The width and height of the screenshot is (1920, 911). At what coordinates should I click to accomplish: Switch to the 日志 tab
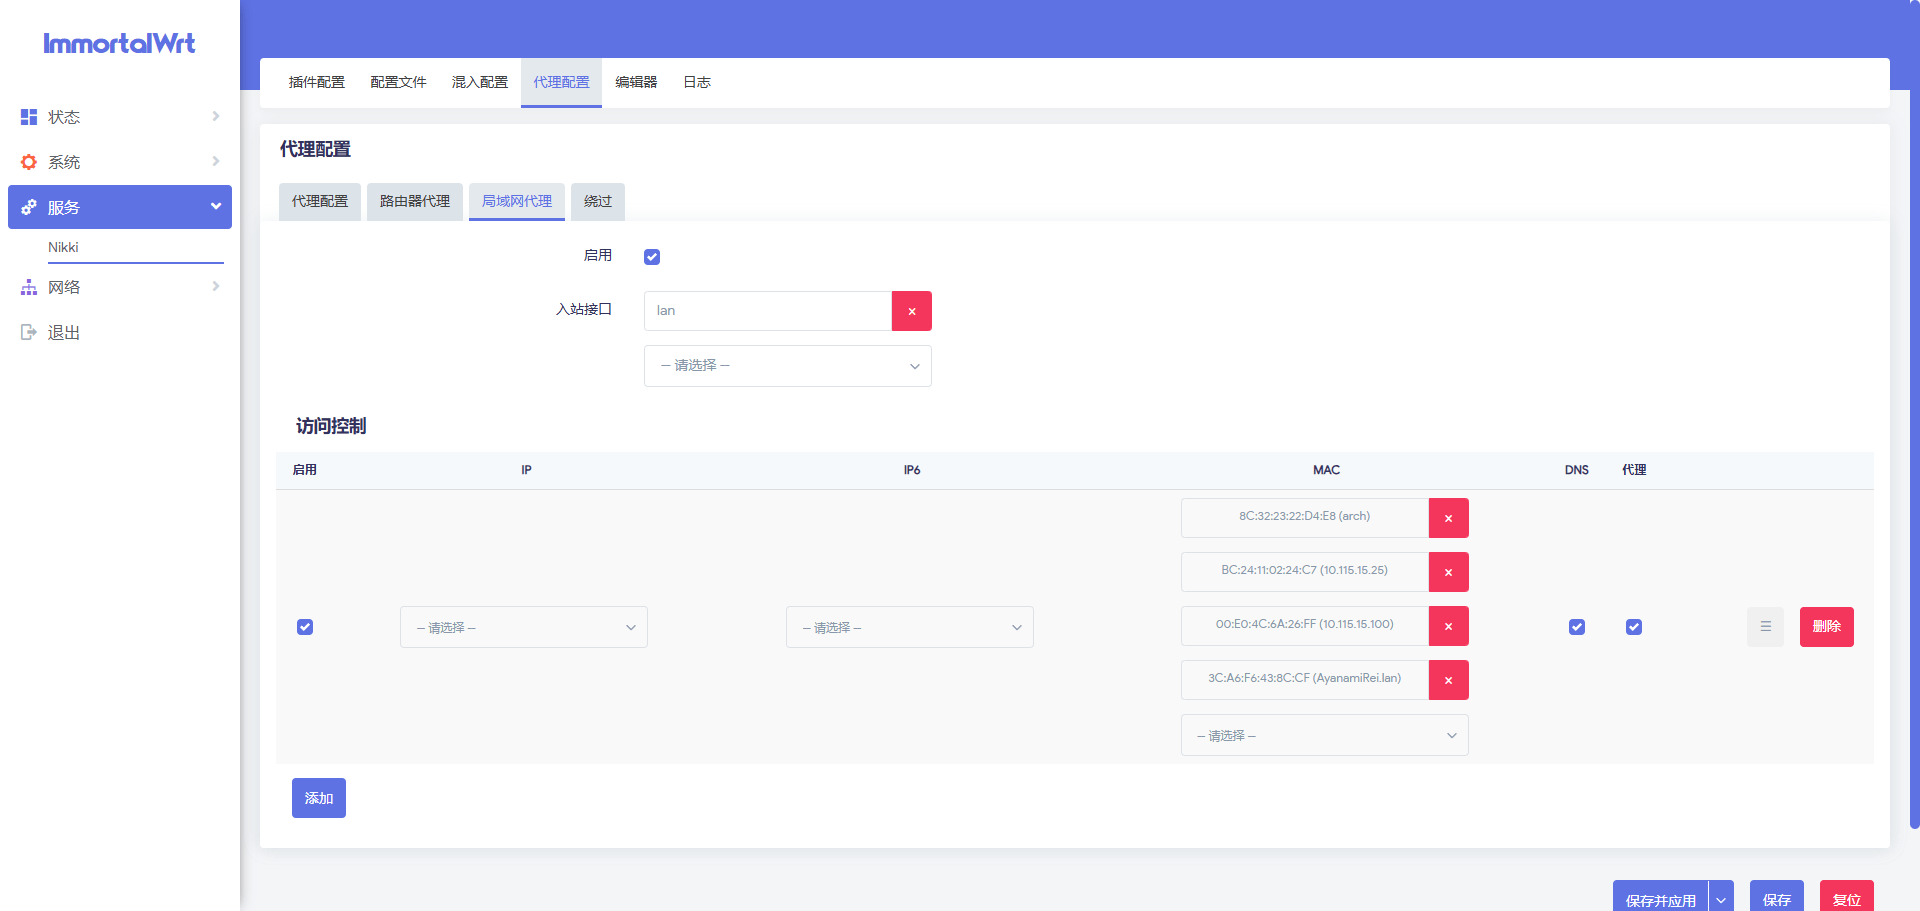[x=697, y=82]
